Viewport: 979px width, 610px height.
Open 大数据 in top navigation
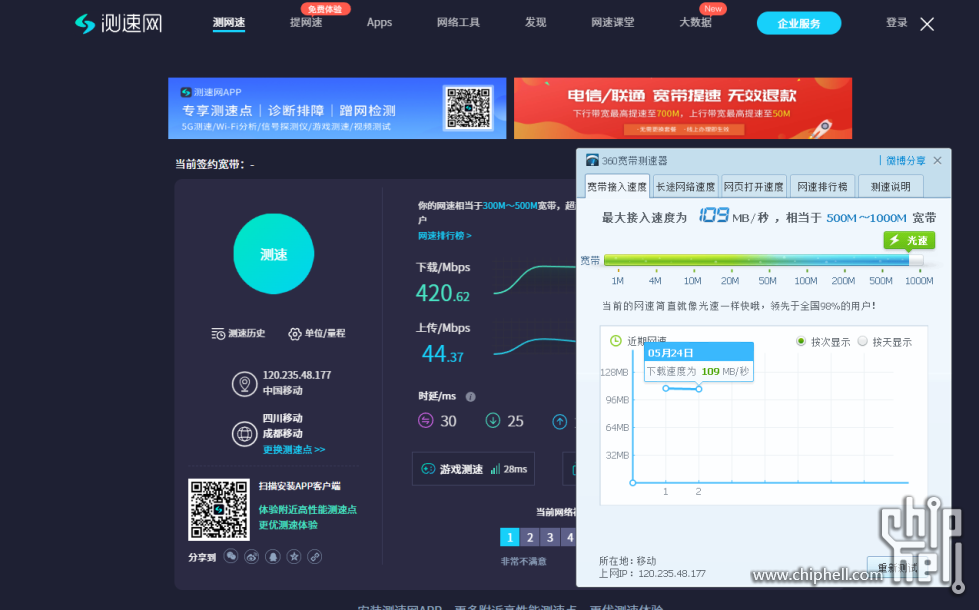(696, 22)
